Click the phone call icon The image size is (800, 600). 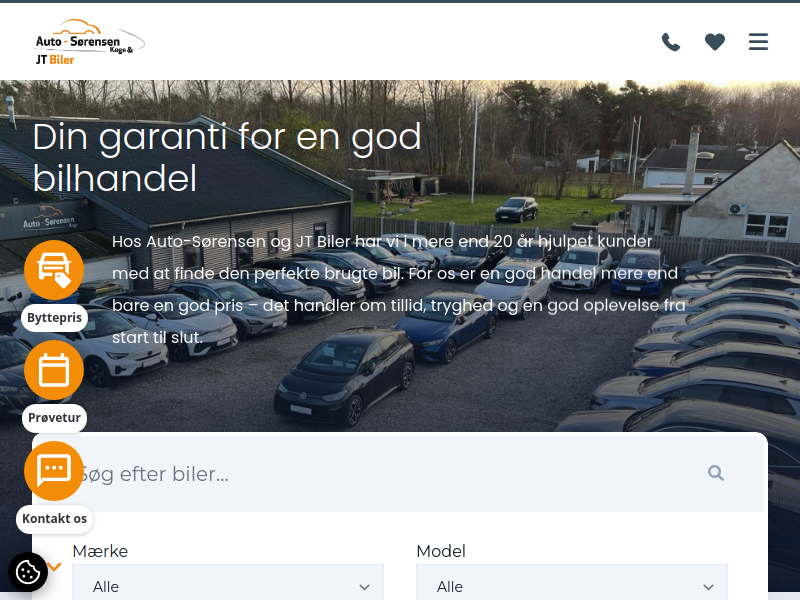(671, 42)
